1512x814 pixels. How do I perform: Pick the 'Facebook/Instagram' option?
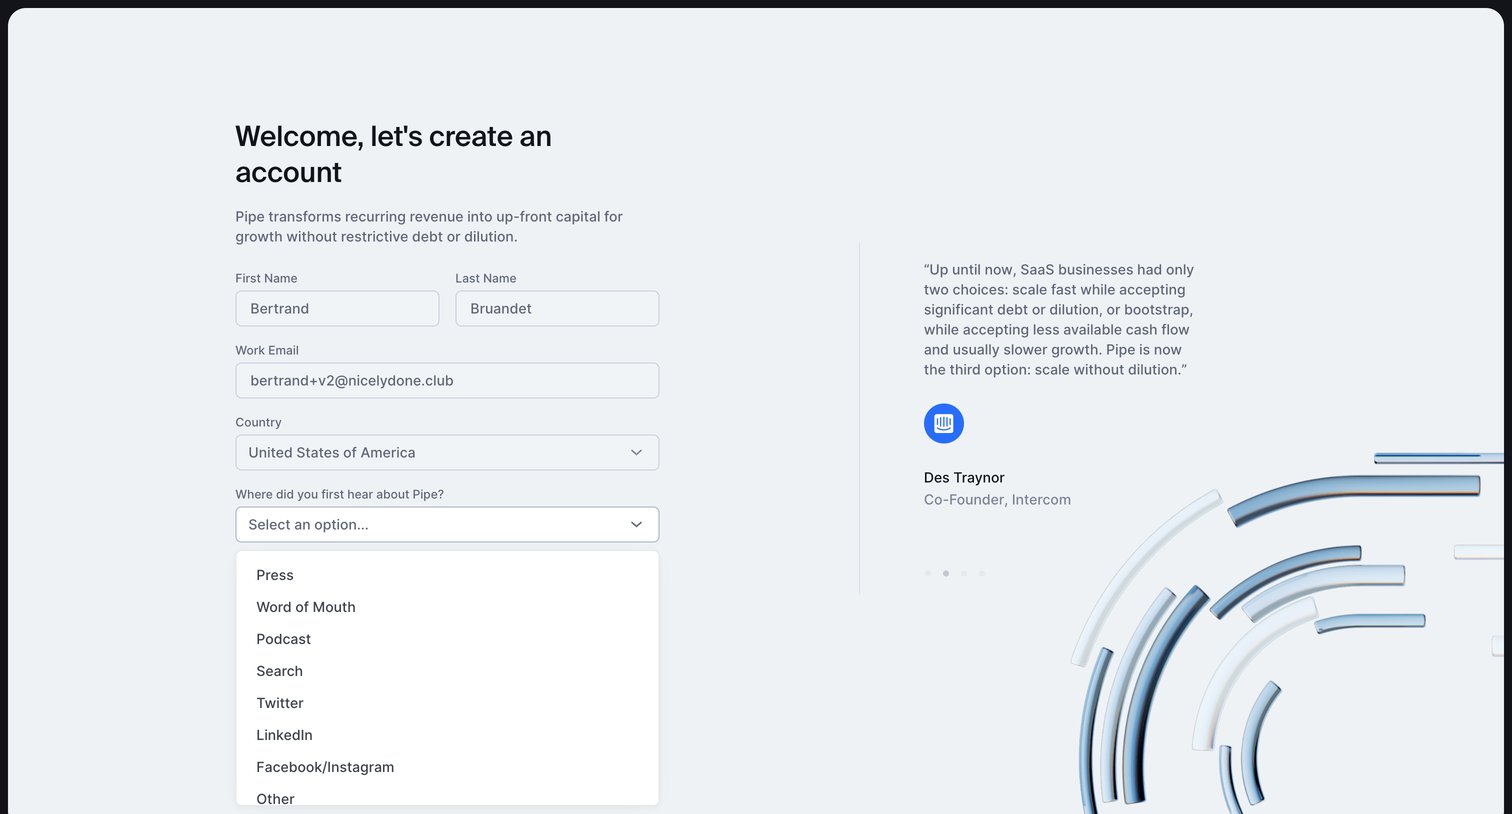447,767
